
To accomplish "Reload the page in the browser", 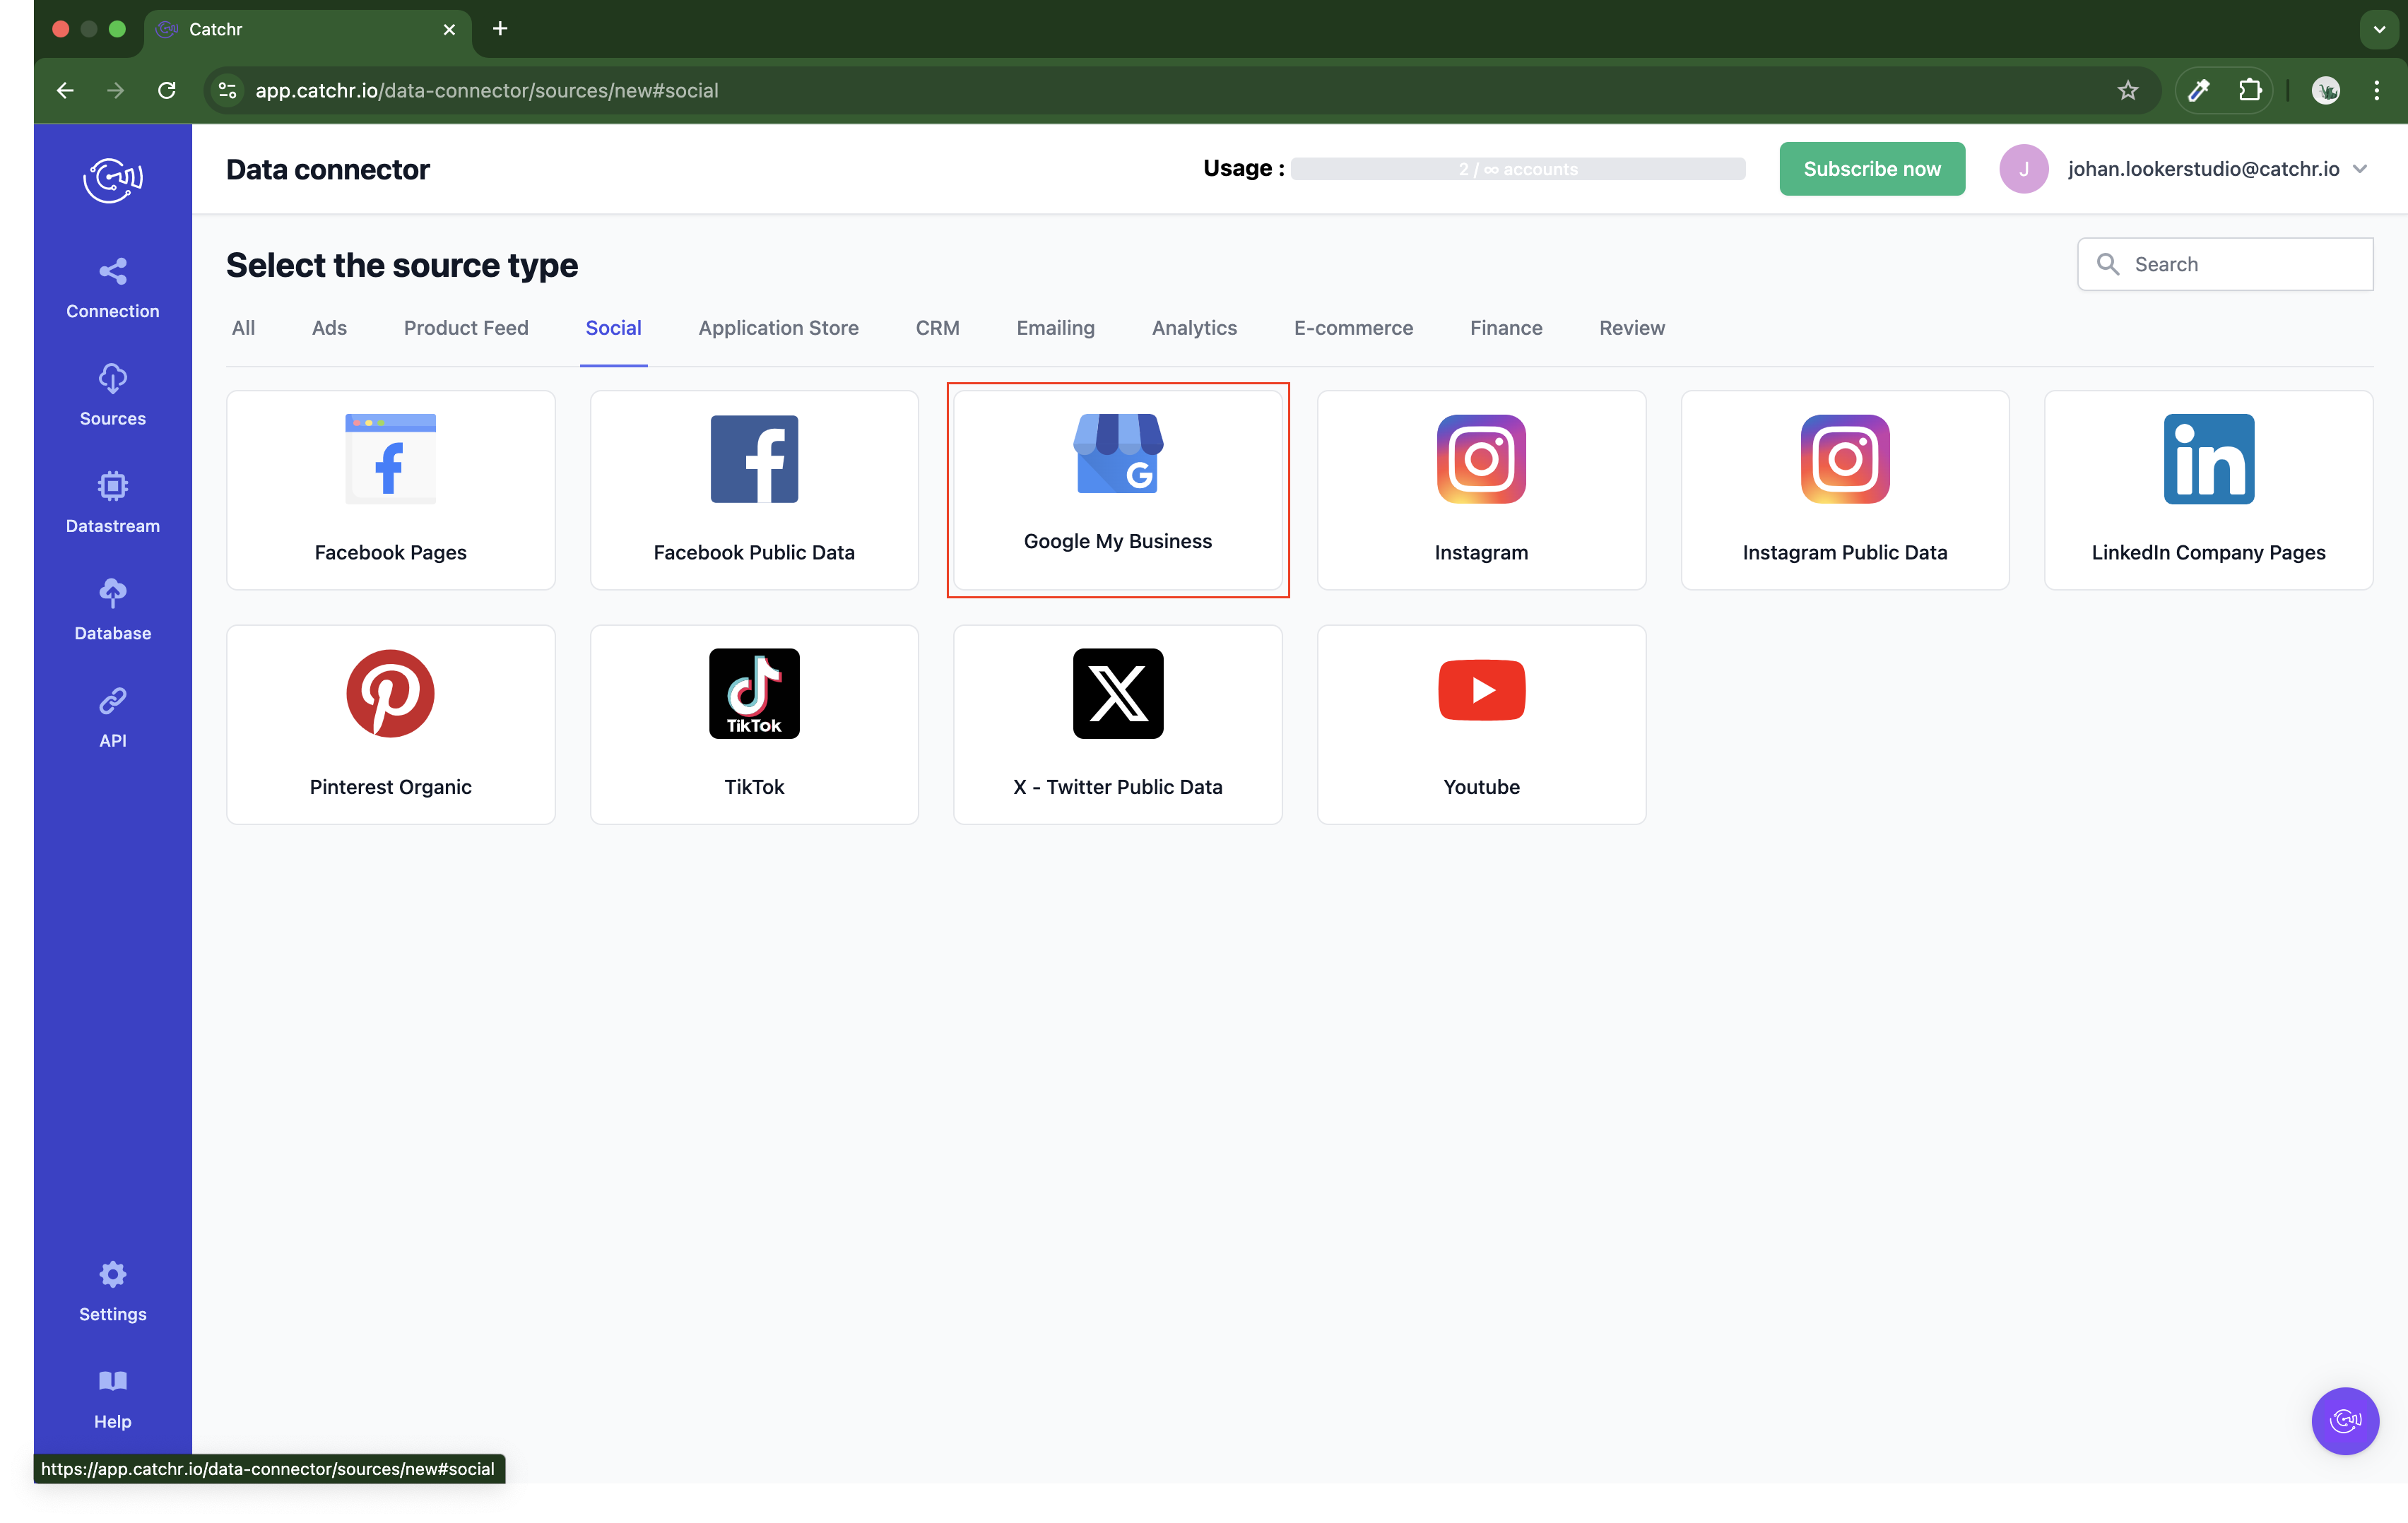I will click(x=167, y=91).
